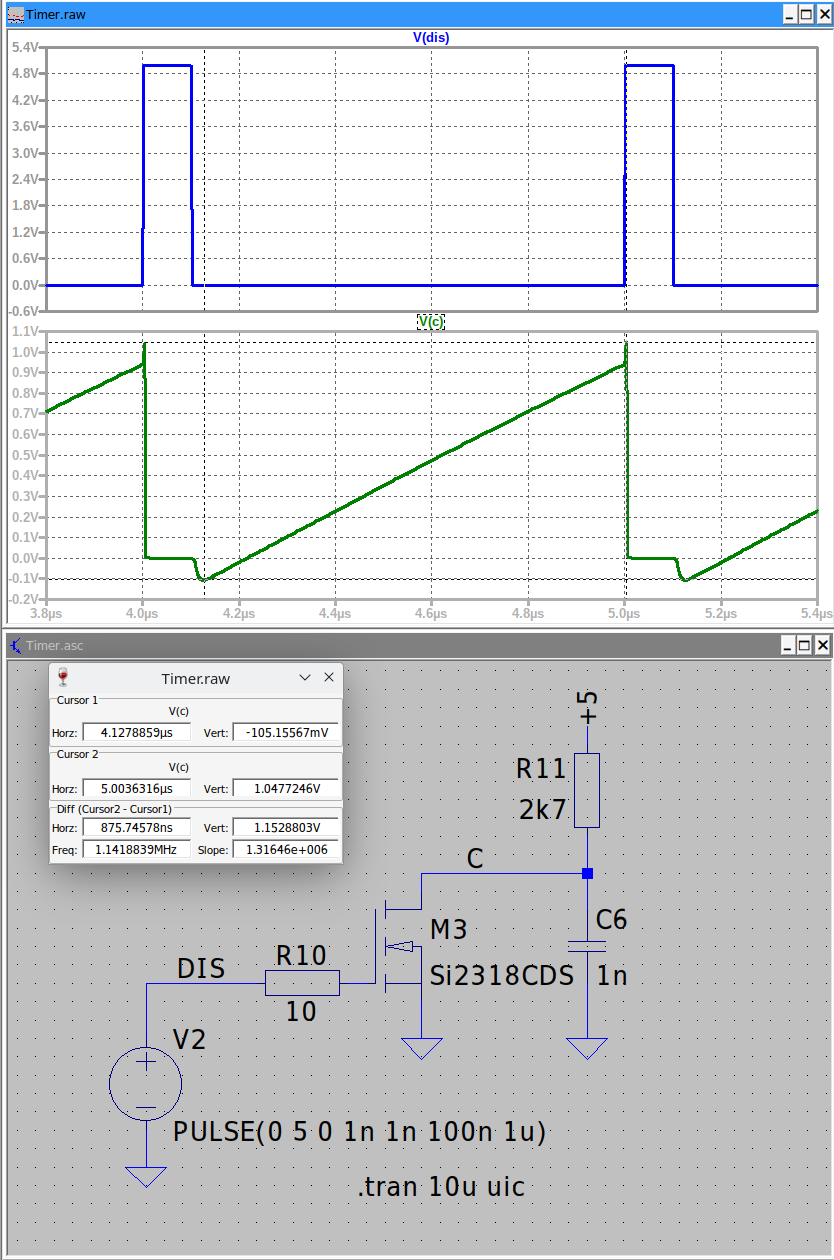Click the Cursor 1 Horz field
This screenshot has width=834, height=1260.
point(136,732)
